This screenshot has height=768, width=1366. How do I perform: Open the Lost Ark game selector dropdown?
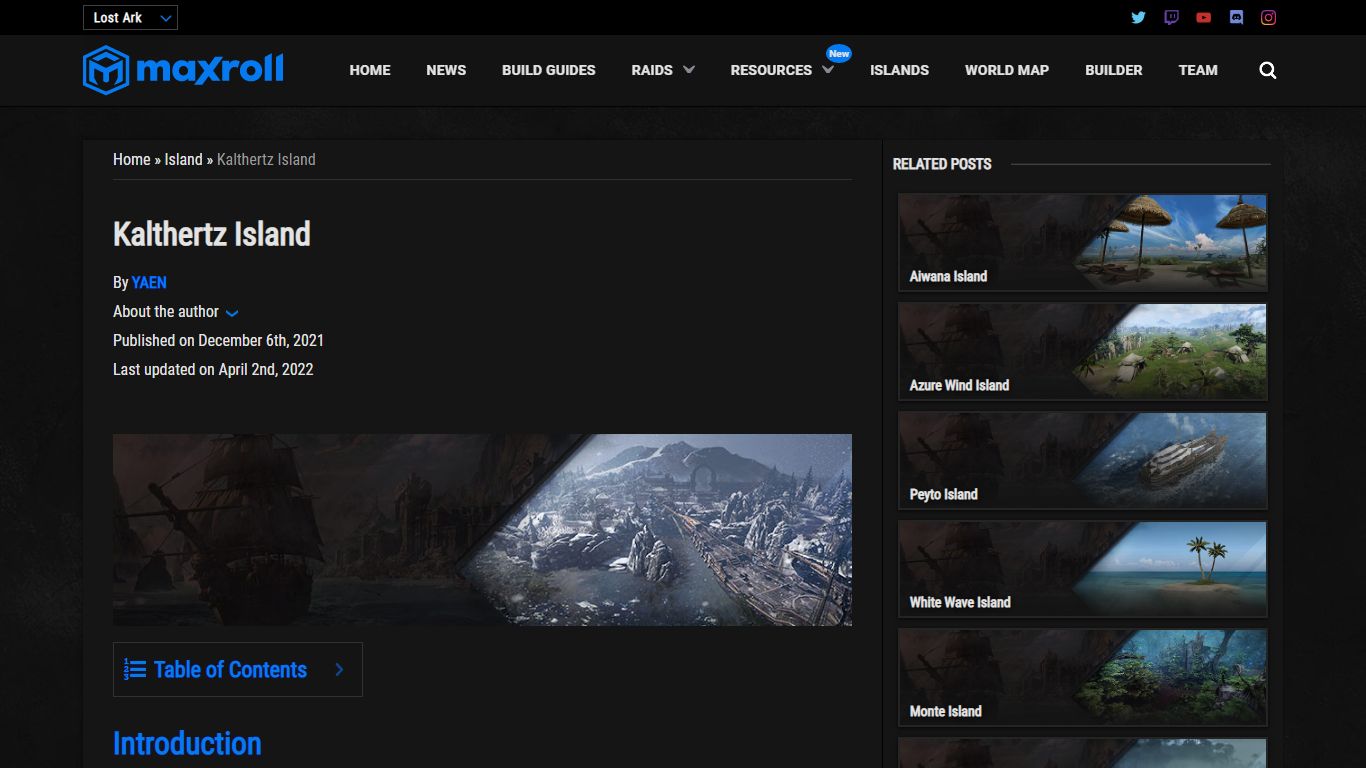click(x=130, y=17)
